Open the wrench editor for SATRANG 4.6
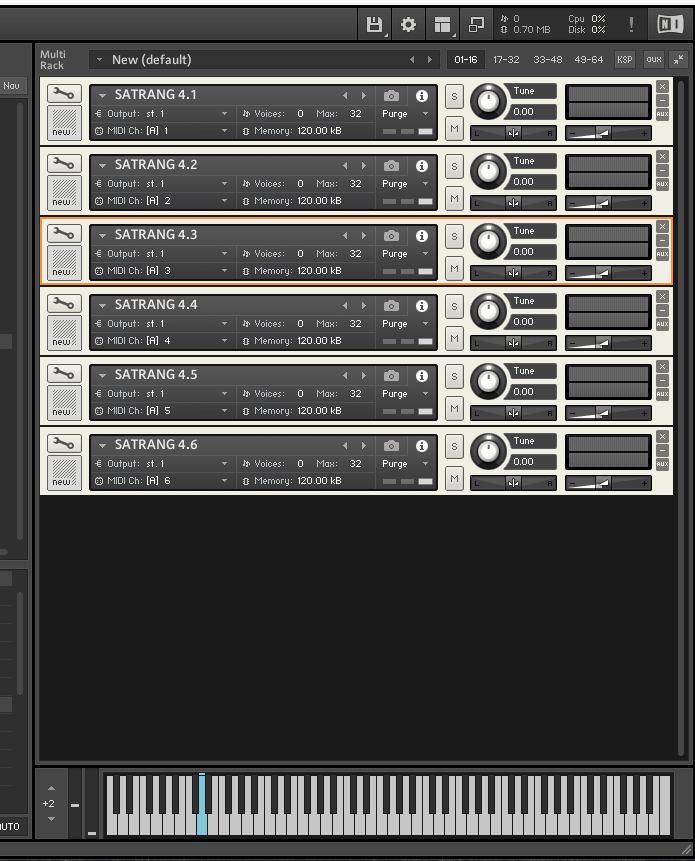695x861 pixels. tap(64, 444)
